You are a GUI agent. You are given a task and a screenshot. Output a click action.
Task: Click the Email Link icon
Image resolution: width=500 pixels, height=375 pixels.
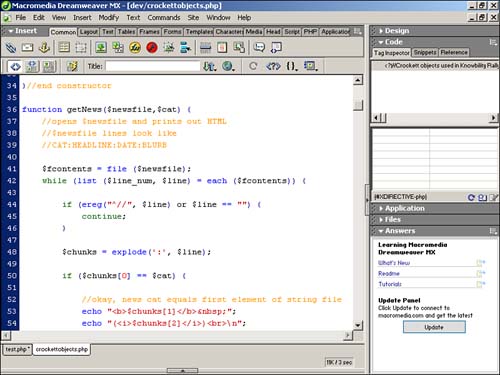click(27, 48)
